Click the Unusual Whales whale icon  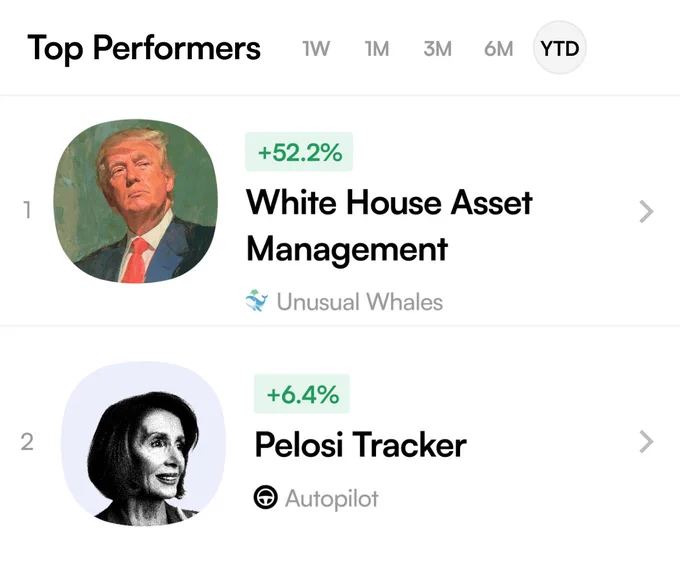[x=256, y=301]
